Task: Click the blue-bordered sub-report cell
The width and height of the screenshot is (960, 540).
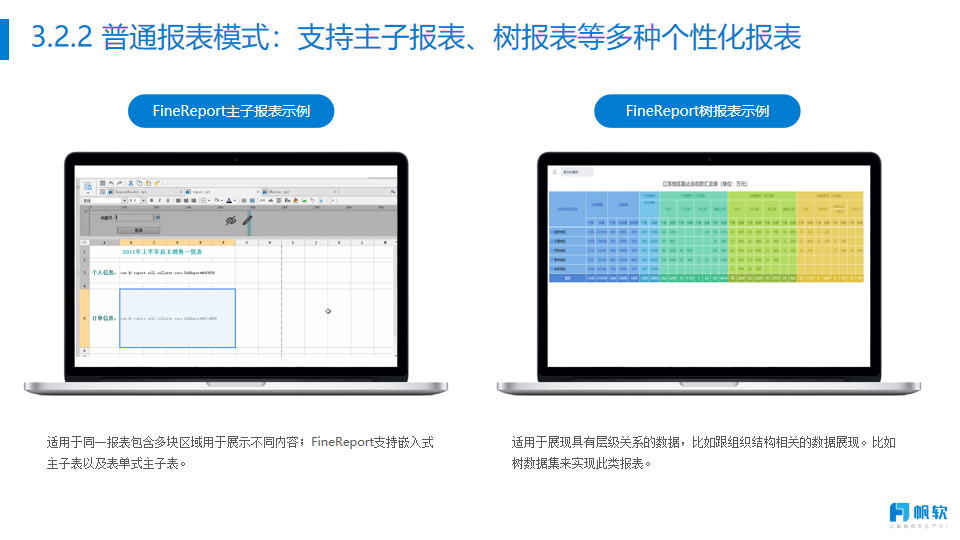Action: point(178,318)
